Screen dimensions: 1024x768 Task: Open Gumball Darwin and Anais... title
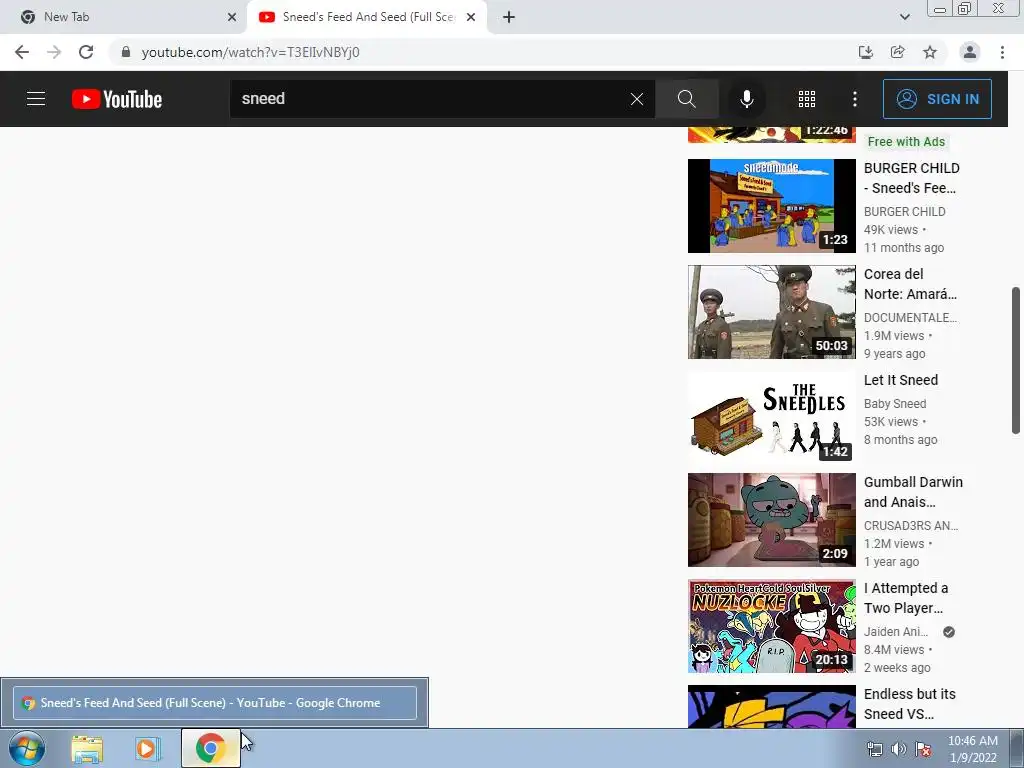click(x=913, y=492)
